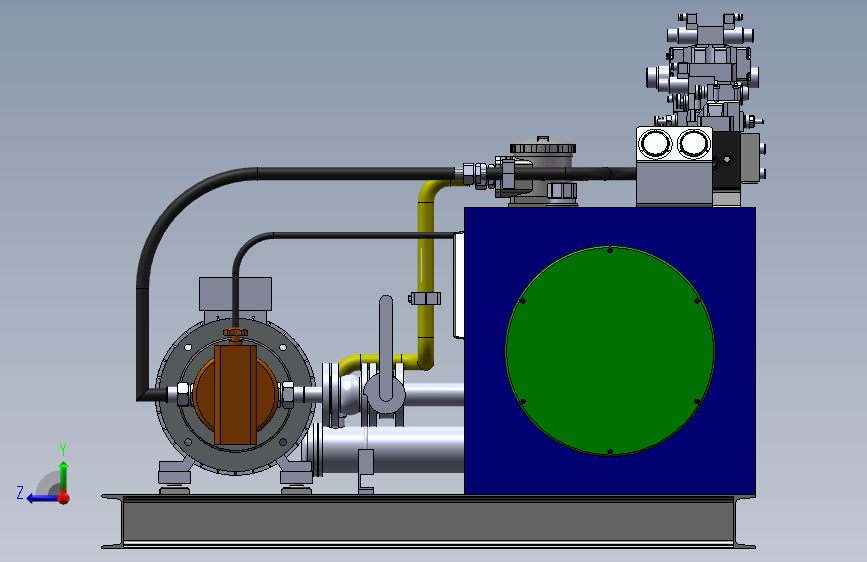Select the clamp on the yellow pipe
The width and height of the screenshot is (867, 562).
[x=425, y=298]
